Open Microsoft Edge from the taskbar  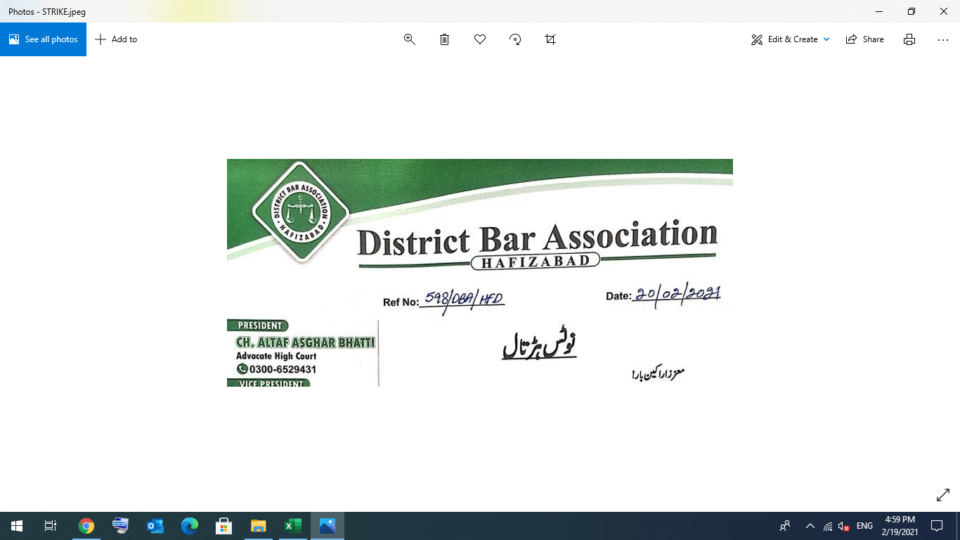pyautogui.click(x=190, y=526)
